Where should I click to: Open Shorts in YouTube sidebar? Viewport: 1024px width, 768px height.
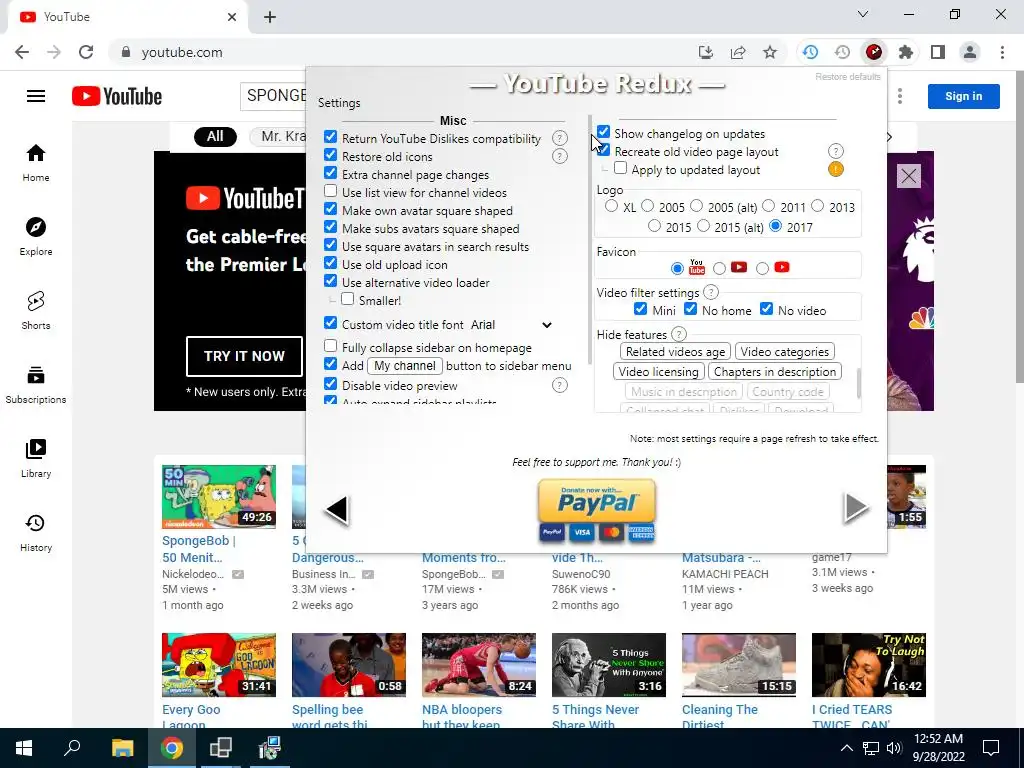36,310
